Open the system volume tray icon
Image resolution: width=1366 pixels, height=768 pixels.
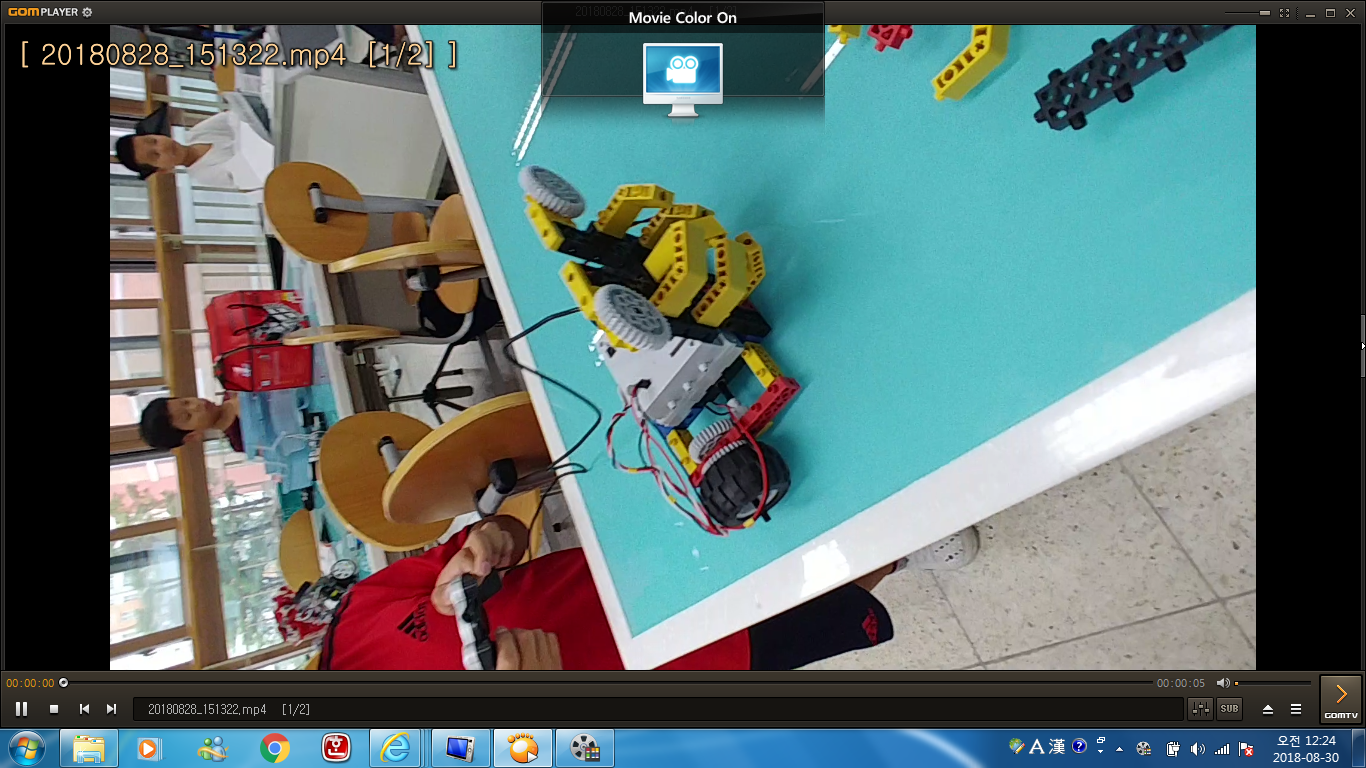point(1198,748)
